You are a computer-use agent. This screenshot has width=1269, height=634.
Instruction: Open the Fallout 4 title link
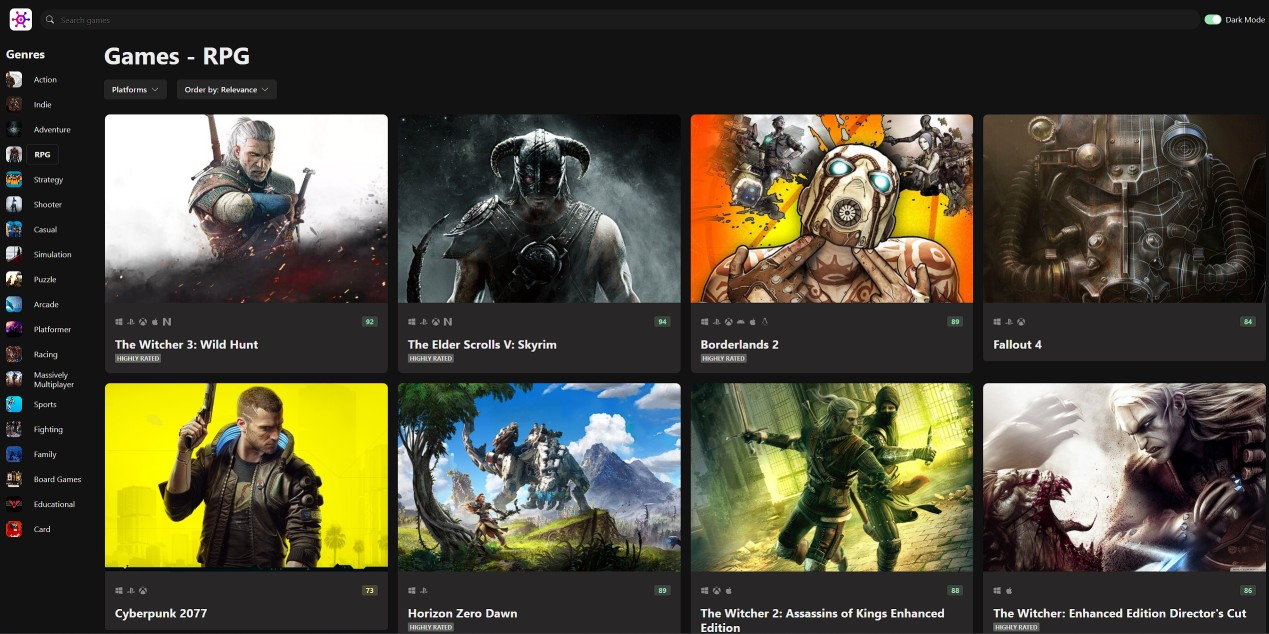(1018, 344)
